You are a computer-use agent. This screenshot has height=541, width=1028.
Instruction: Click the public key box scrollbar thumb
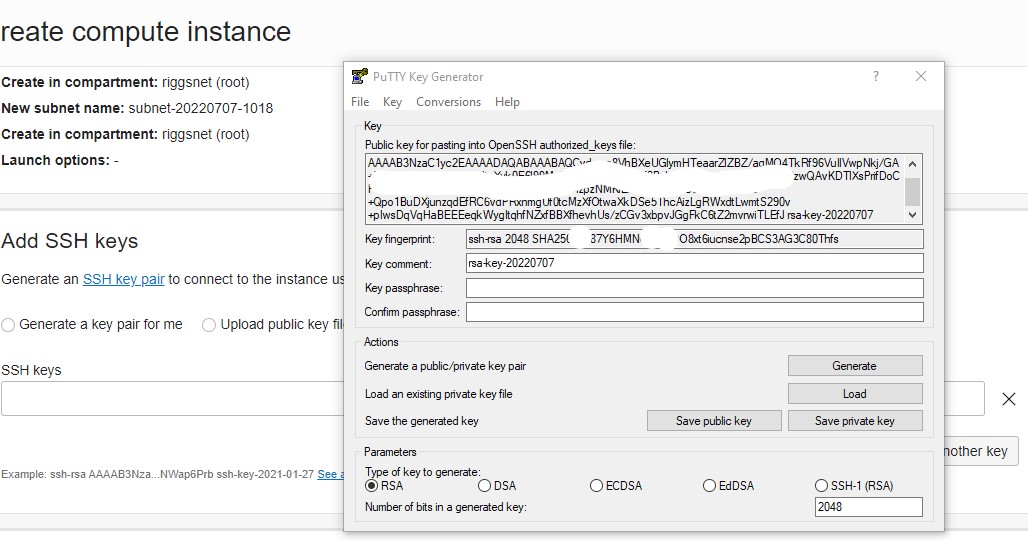[913, 191]
